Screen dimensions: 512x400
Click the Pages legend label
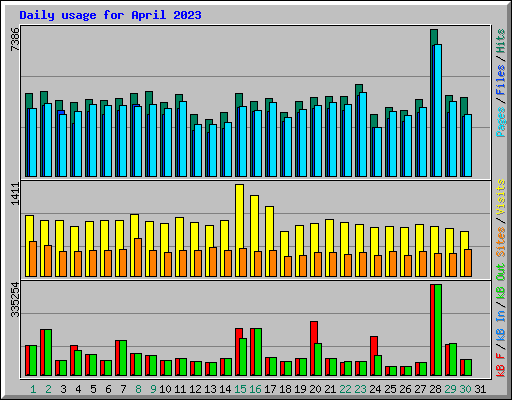501,122
